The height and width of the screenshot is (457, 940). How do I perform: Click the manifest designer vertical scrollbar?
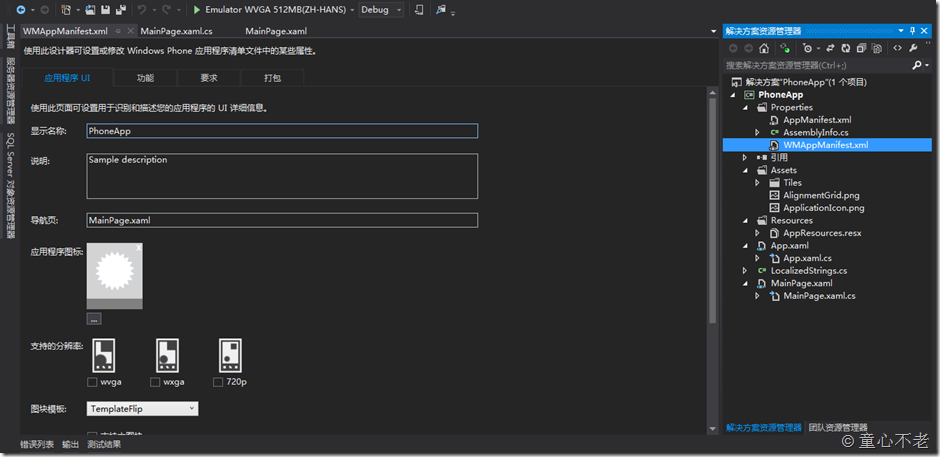712,211
